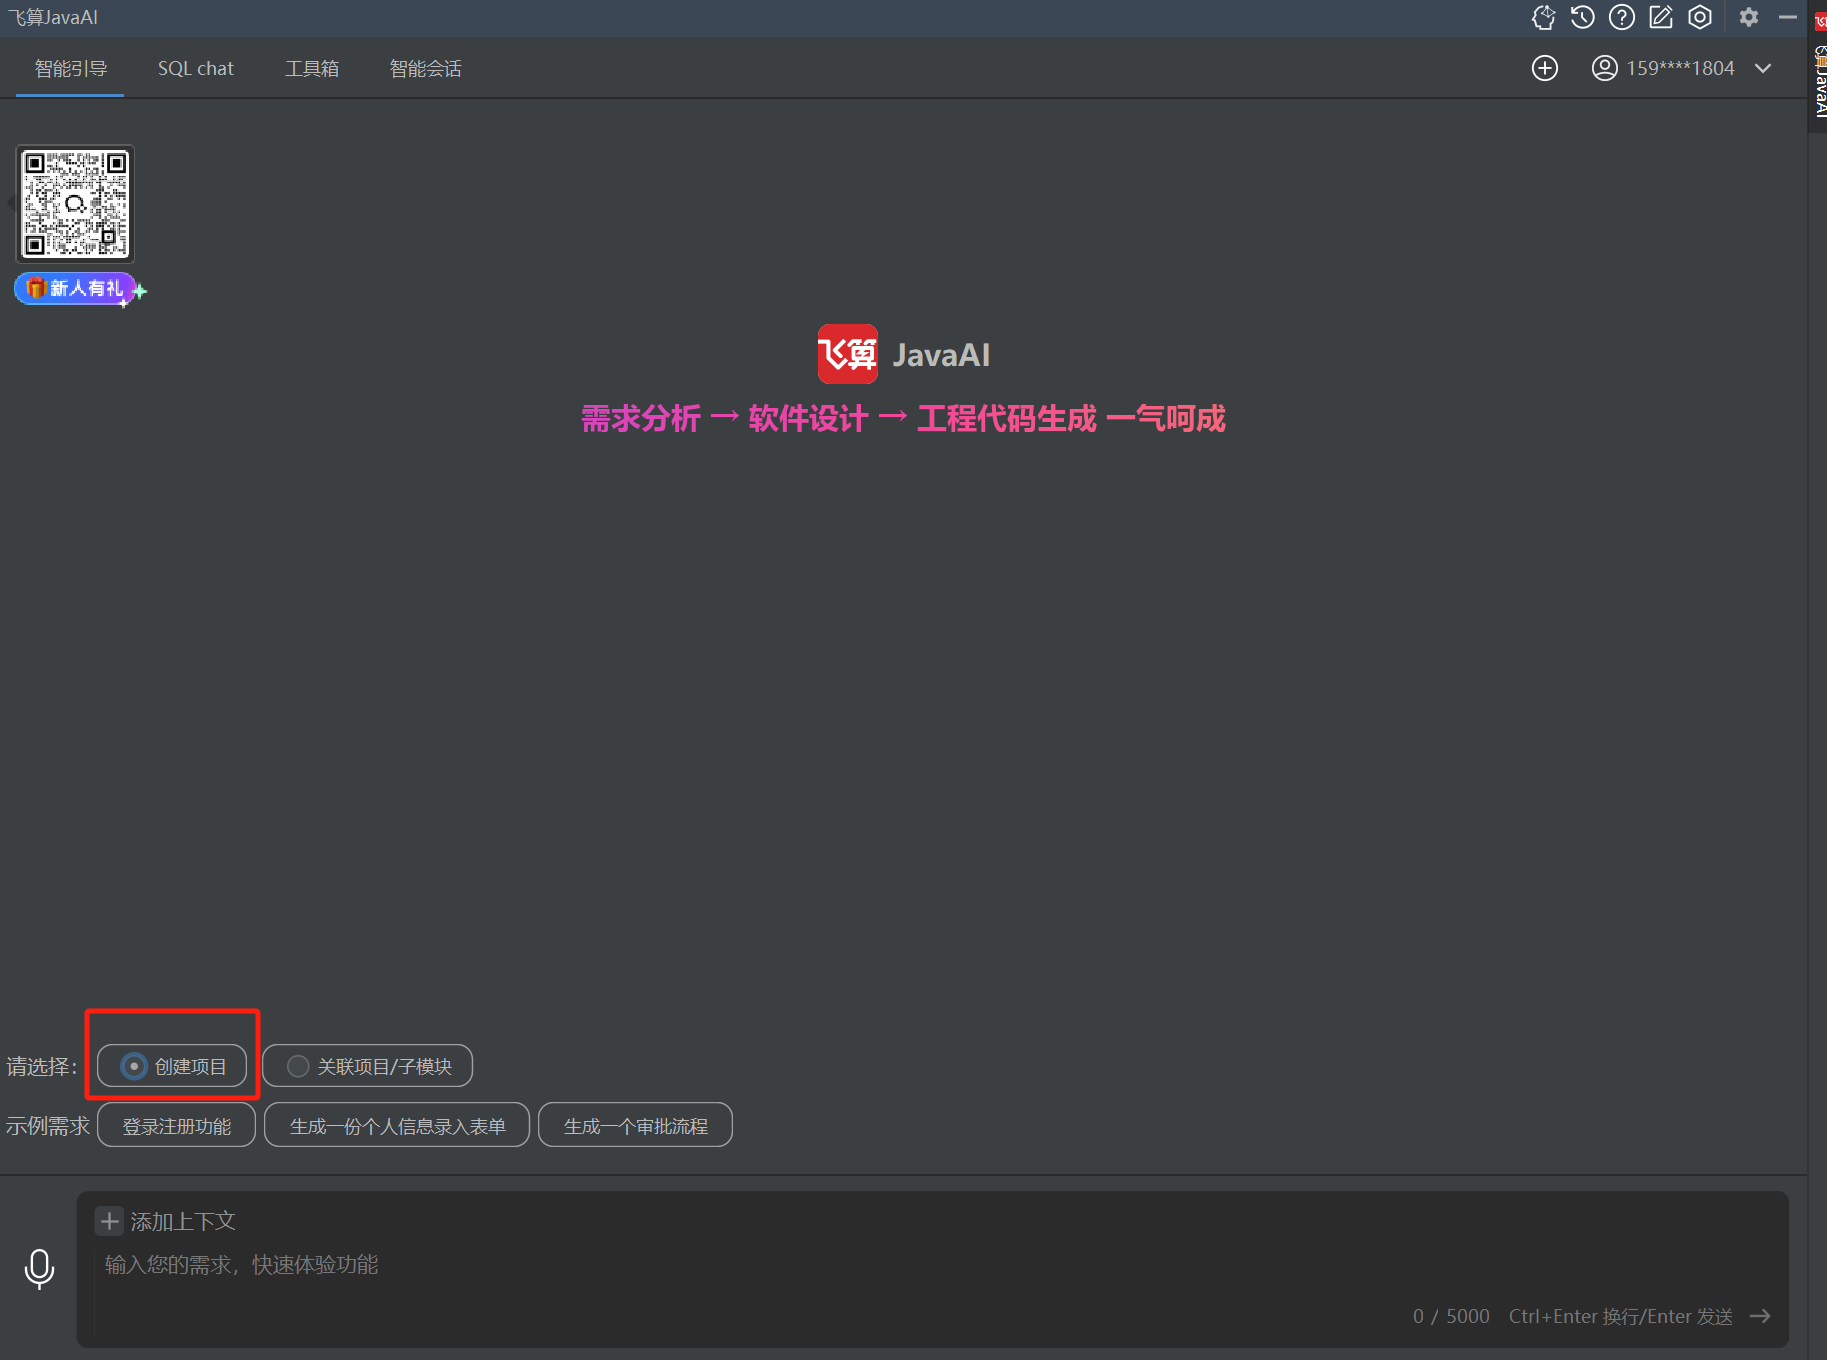The image size is (1827, 1360).
Task: Expand the account dropdown chevron
Action: (1763, 68)
